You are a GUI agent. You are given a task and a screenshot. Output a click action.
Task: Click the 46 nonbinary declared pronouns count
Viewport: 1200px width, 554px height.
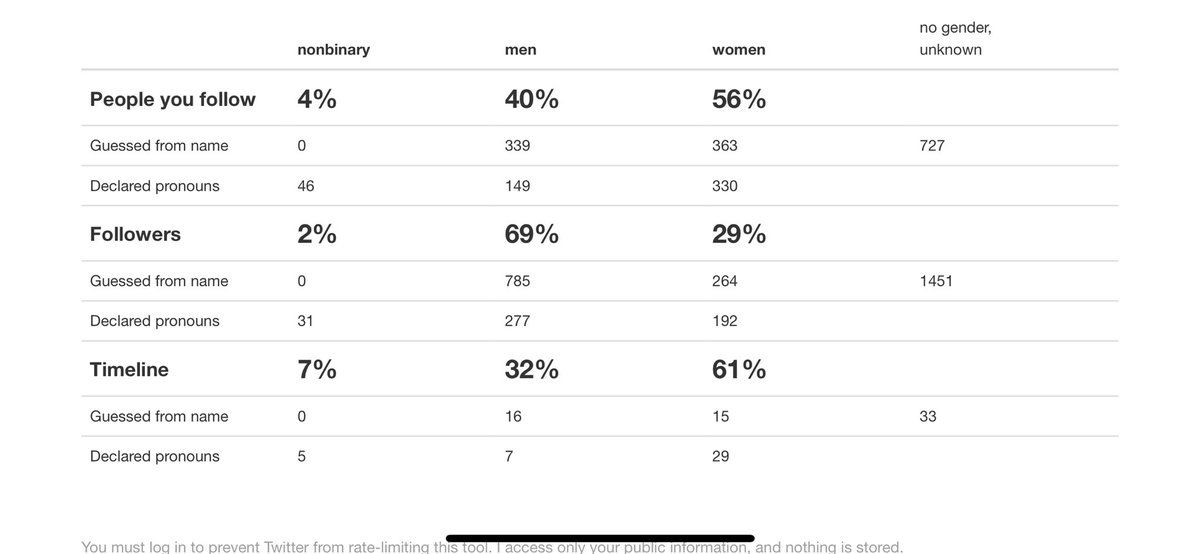pos(306,186)
